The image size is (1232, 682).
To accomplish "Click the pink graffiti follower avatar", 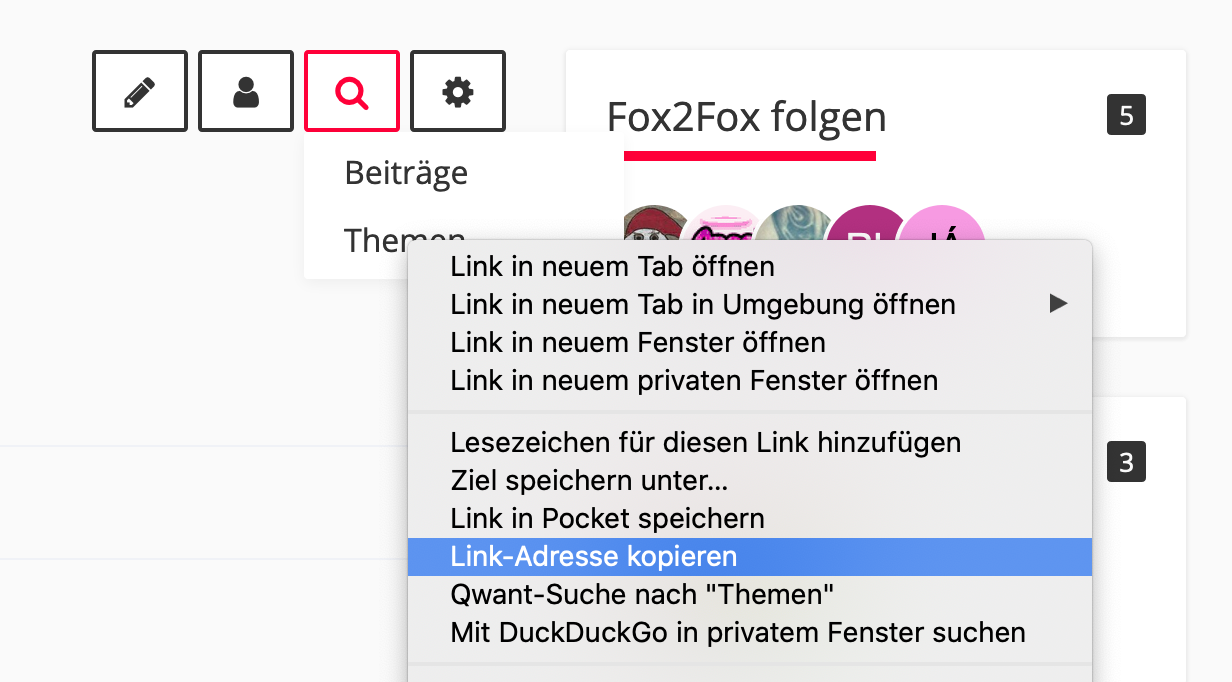I will (722, 225).
